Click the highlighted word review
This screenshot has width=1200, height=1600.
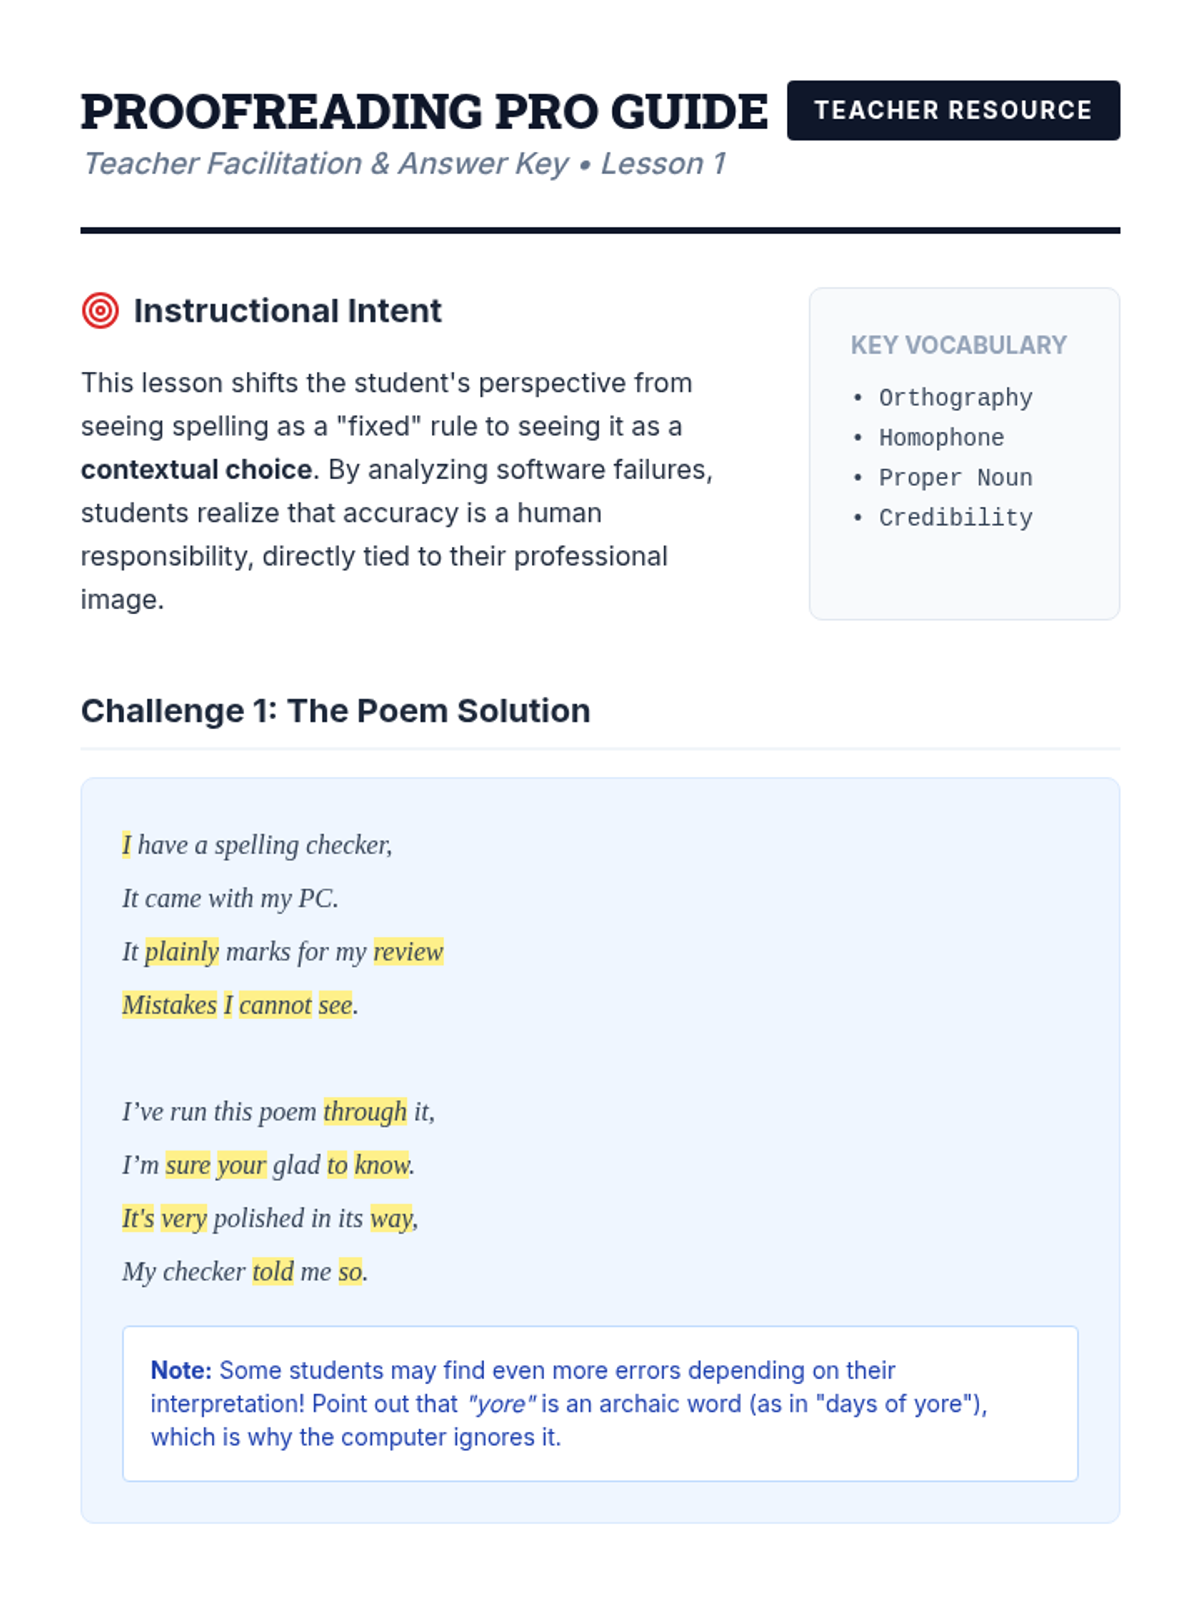(408, 952)
